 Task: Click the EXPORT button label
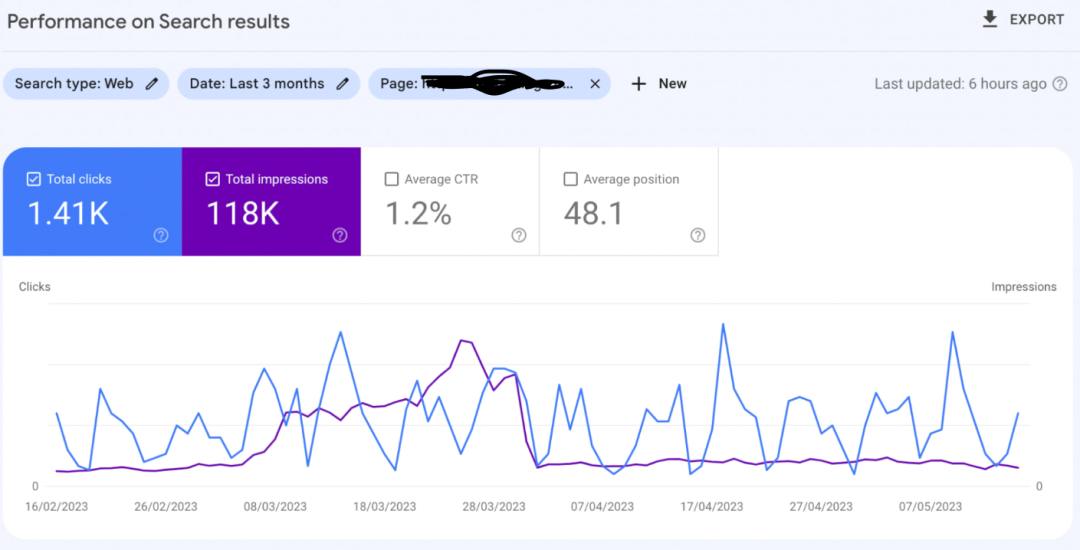(x=1037, y=20)
